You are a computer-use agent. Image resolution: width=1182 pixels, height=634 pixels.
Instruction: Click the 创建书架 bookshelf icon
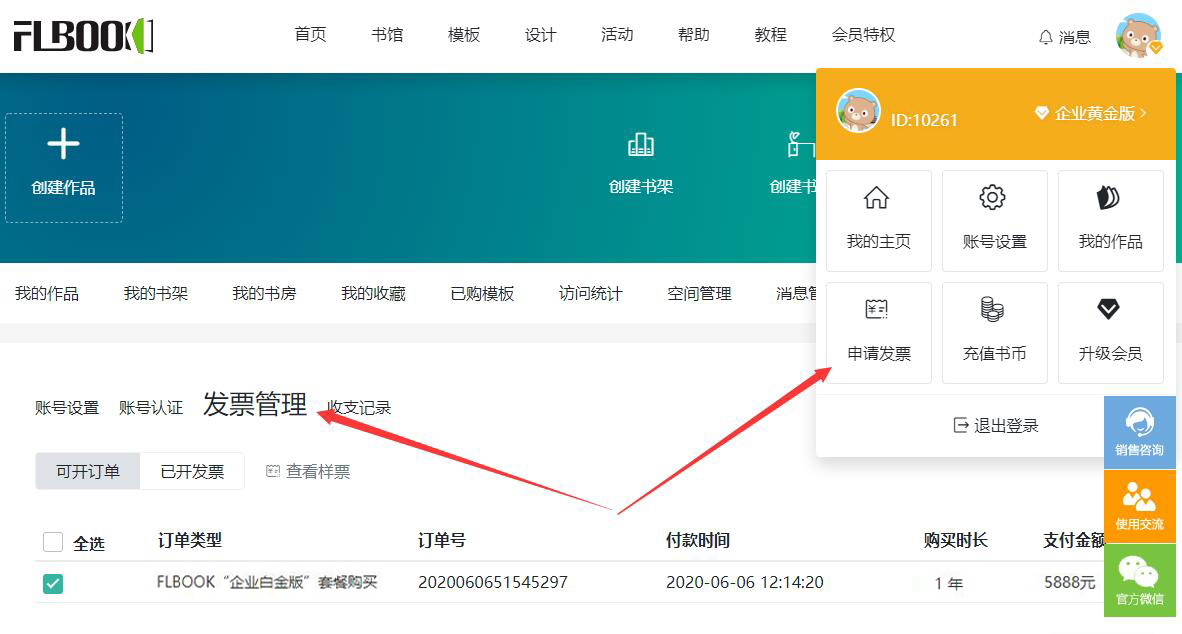pos(641,145)
